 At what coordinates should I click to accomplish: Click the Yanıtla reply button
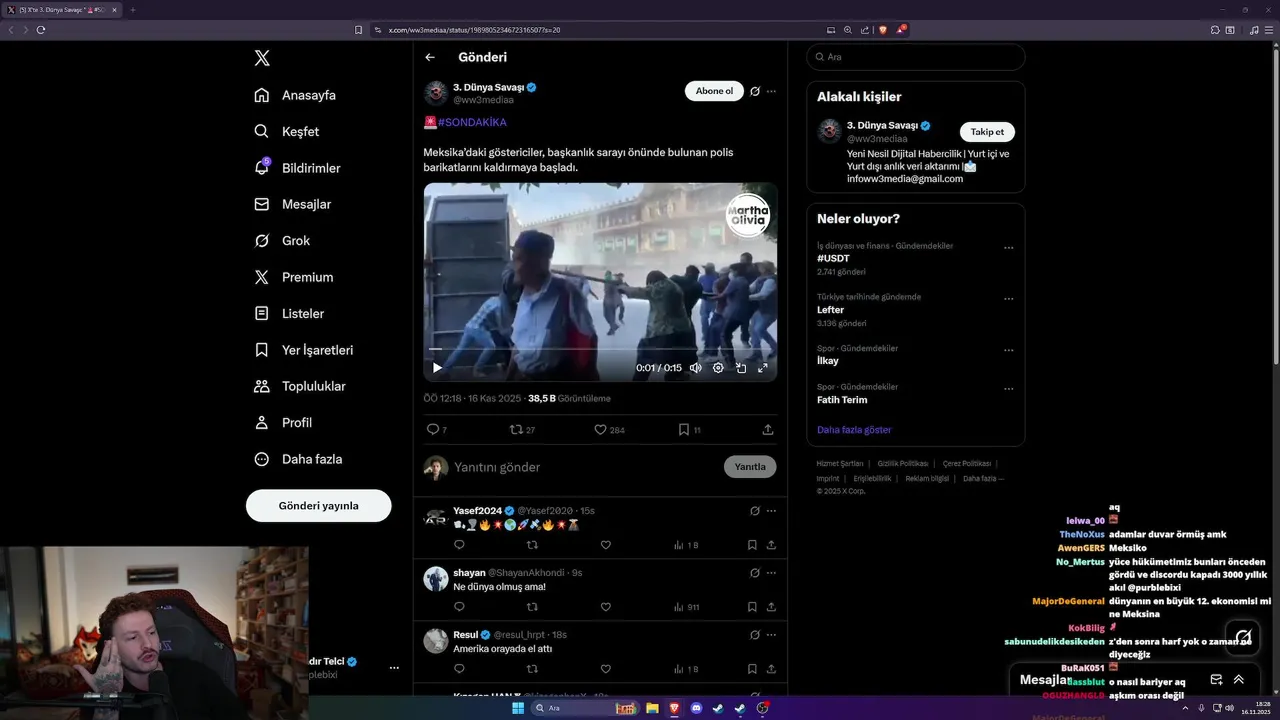(750, 467)
